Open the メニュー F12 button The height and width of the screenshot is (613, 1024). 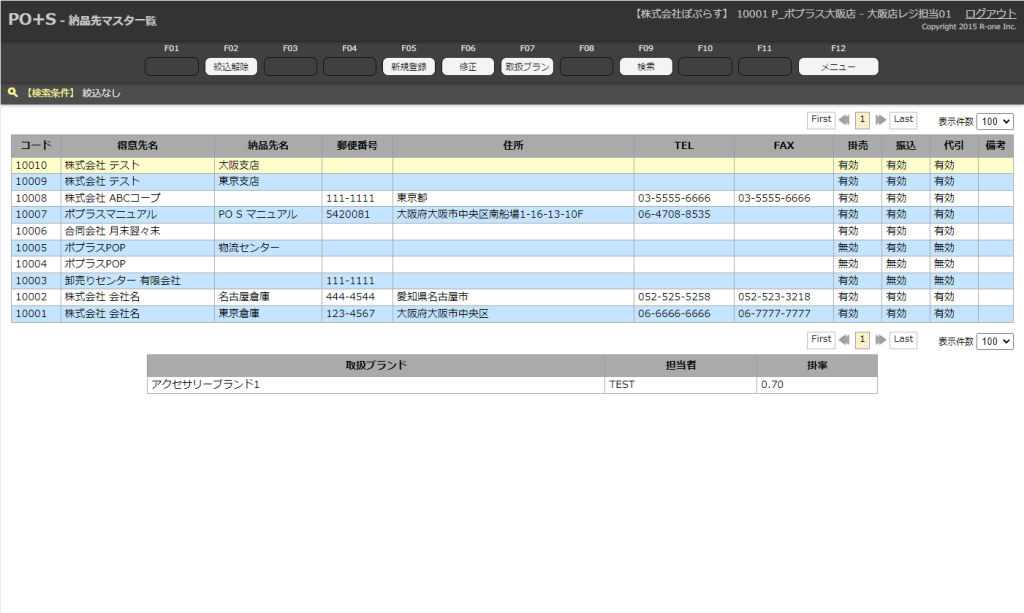point(837,67)
